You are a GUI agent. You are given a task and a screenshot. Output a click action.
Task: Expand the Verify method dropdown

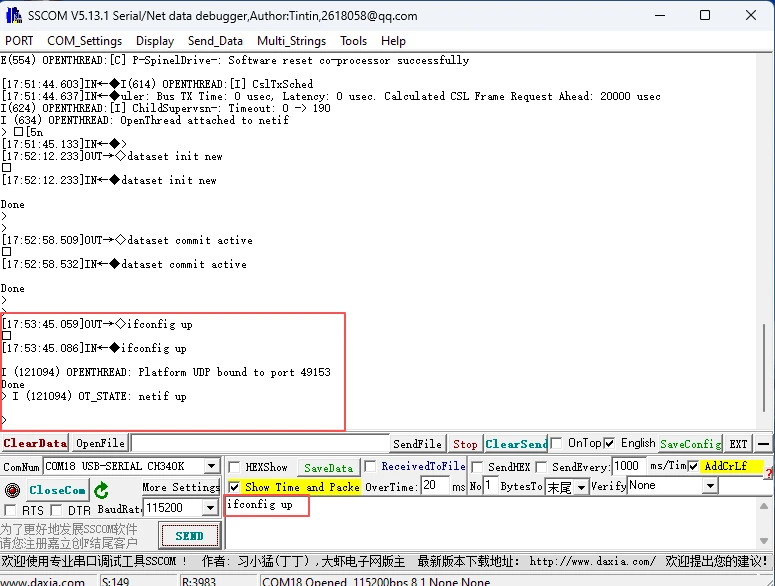click(x=710, y=486)
